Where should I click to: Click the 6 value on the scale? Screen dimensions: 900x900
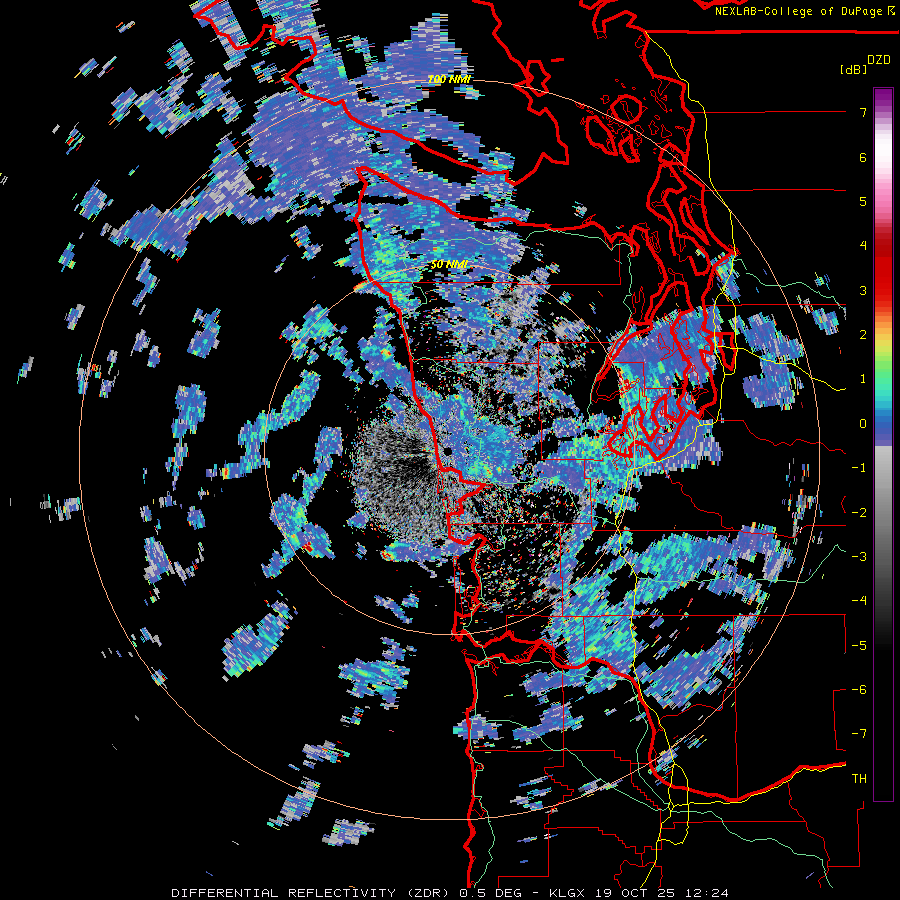(863, 157)
